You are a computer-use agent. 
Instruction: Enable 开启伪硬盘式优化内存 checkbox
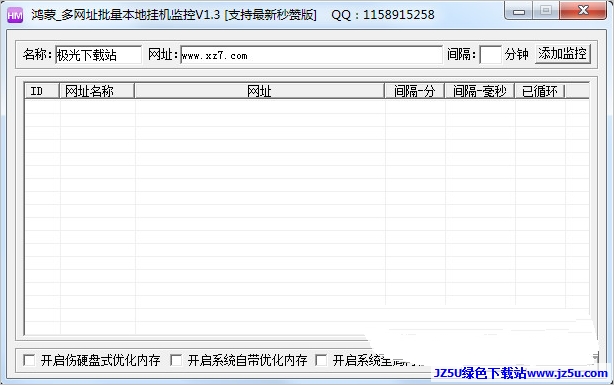click(x=29, y=360)
